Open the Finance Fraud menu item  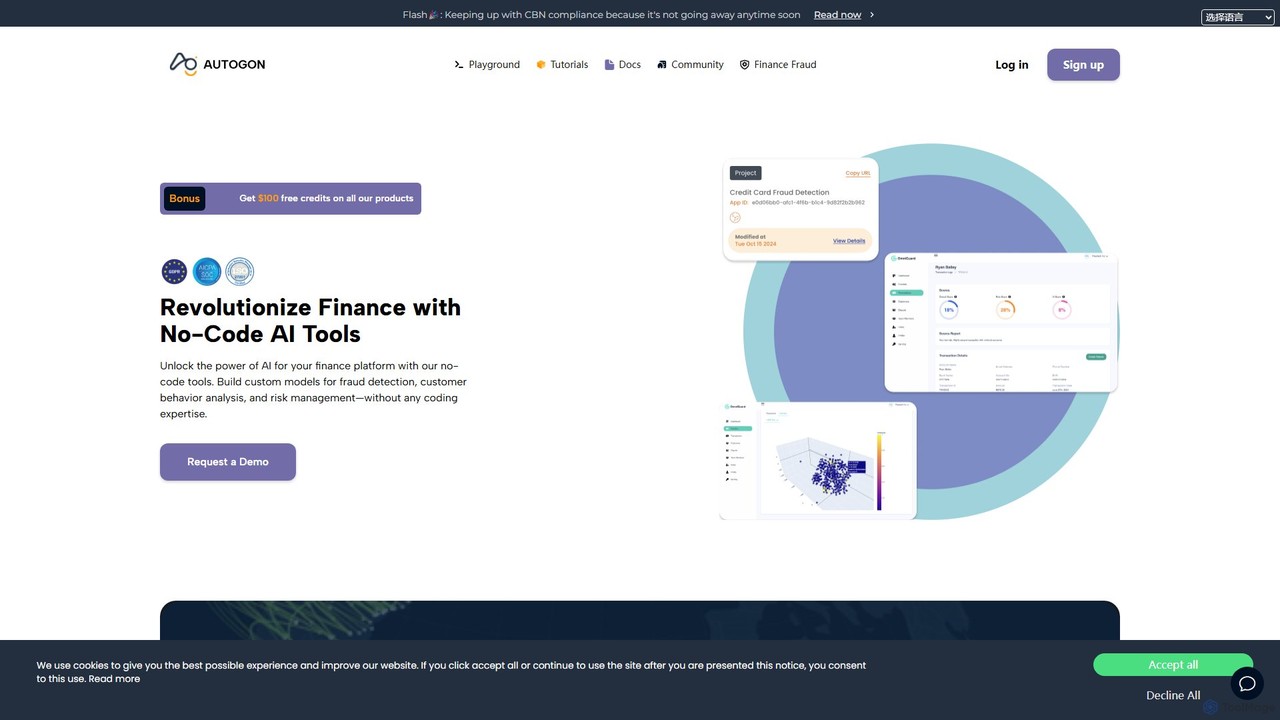point(778,65)
